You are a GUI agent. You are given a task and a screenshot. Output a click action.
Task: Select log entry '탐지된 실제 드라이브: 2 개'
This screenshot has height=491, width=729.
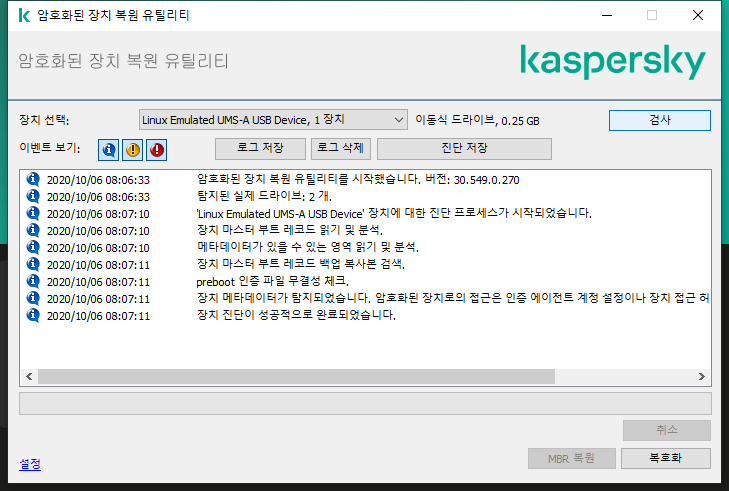[365, 196]
